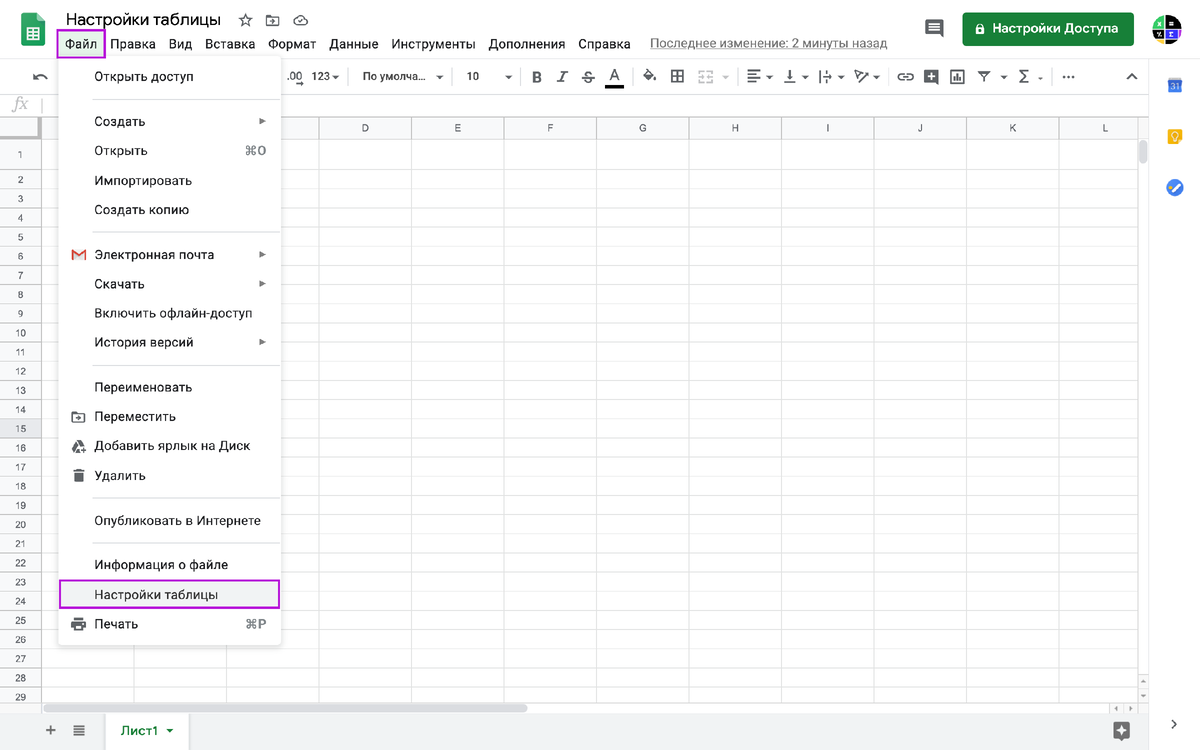Image resolution: width=1200 pixels, height=750 pixels.
Task: Expand the Создать submenu
Action: click(170, 121)
